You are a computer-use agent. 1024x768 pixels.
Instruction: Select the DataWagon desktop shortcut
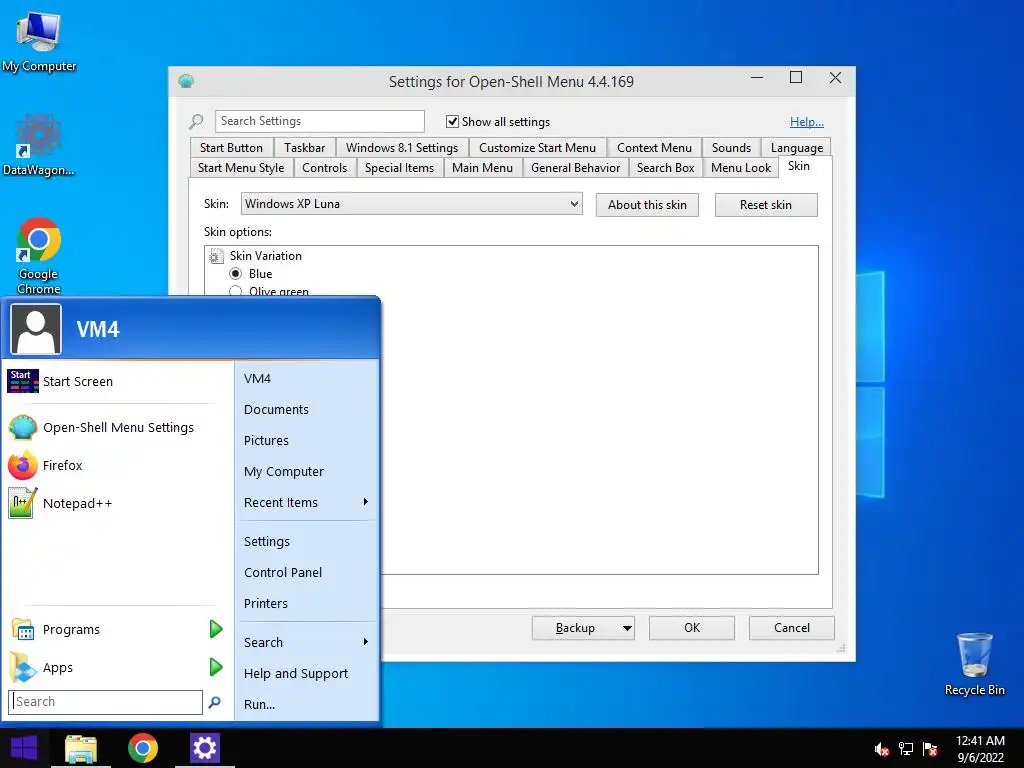[39, 145]
